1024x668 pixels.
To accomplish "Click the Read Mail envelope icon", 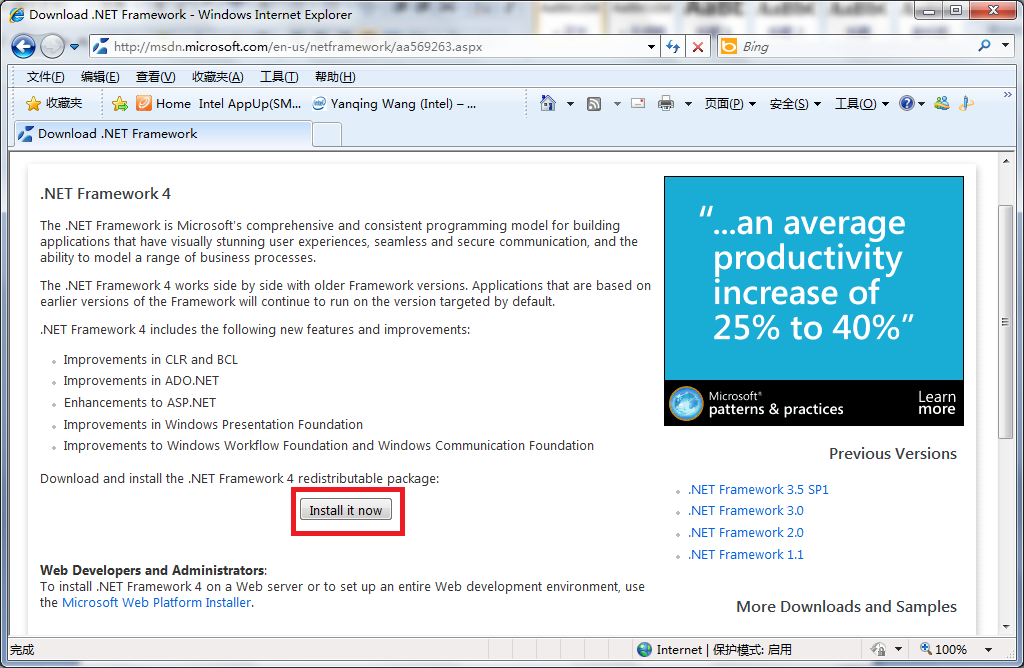I will [638, 104].
